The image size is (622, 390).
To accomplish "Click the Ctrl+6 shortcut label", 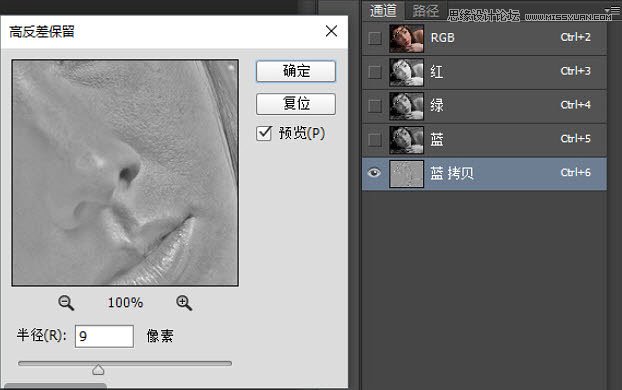I will pyautogui.click(x=576, y=173).
